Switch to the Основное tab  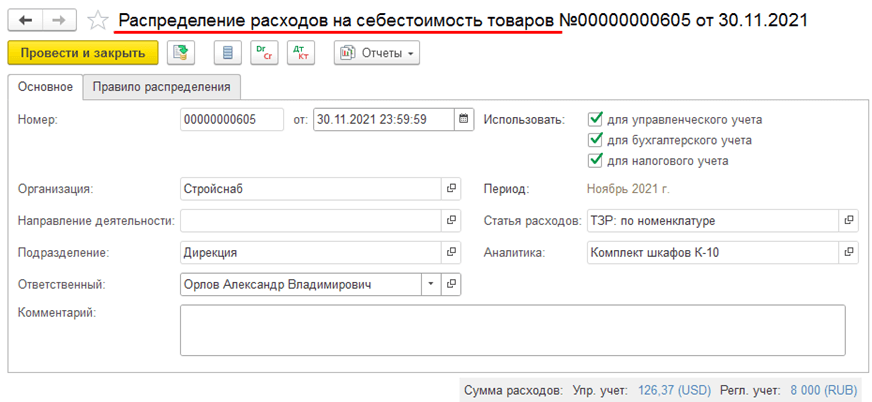point(45,87)
